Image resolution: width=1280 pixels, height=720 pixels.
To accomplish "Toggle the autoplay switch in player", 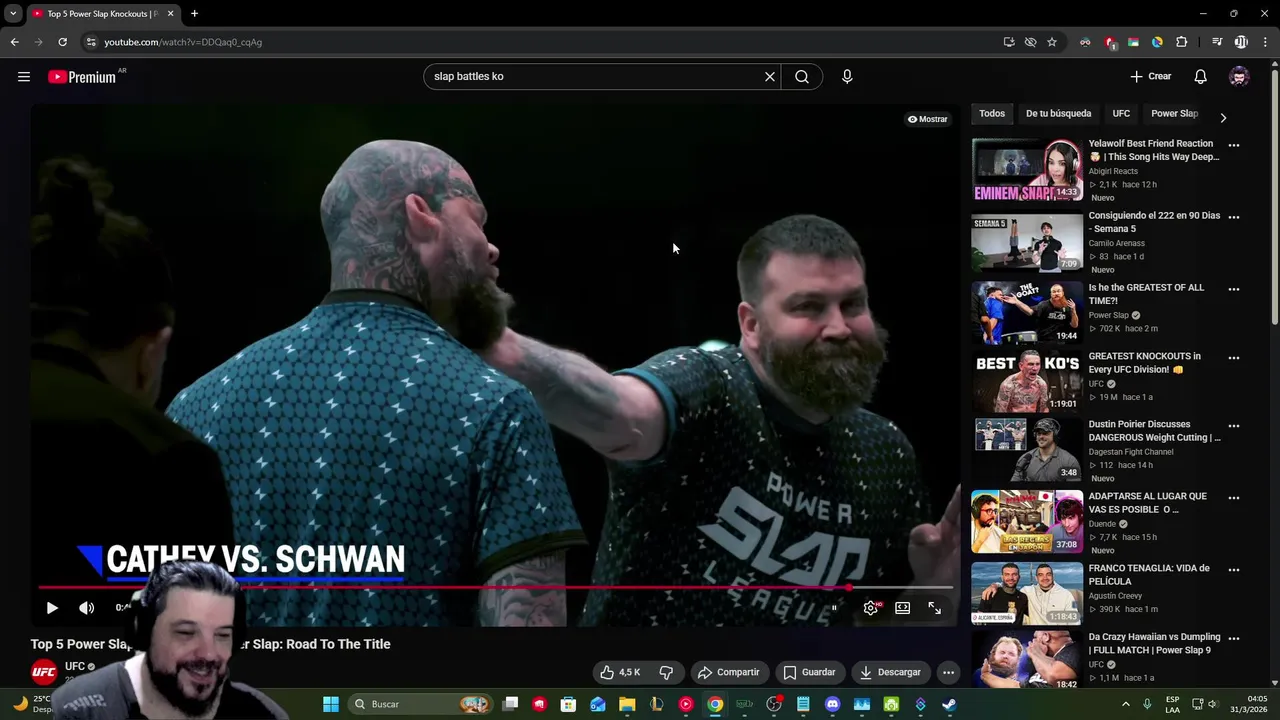I will coord(834,608).
